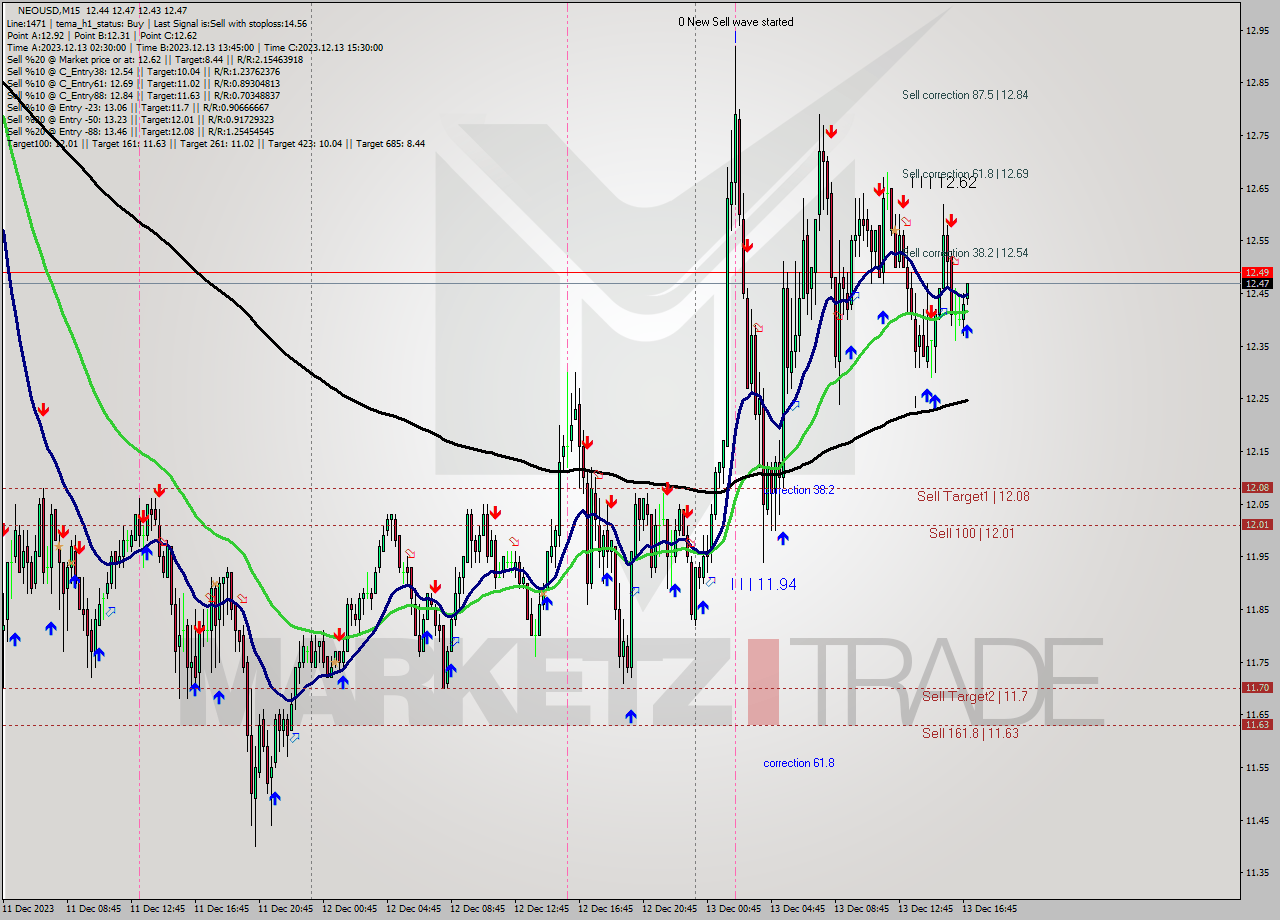The width and height of the screenshot is (1280, 920).
Task: Click the 'Sell %10 @ Entry -23: 13.06' line
Action: point(140,107)
